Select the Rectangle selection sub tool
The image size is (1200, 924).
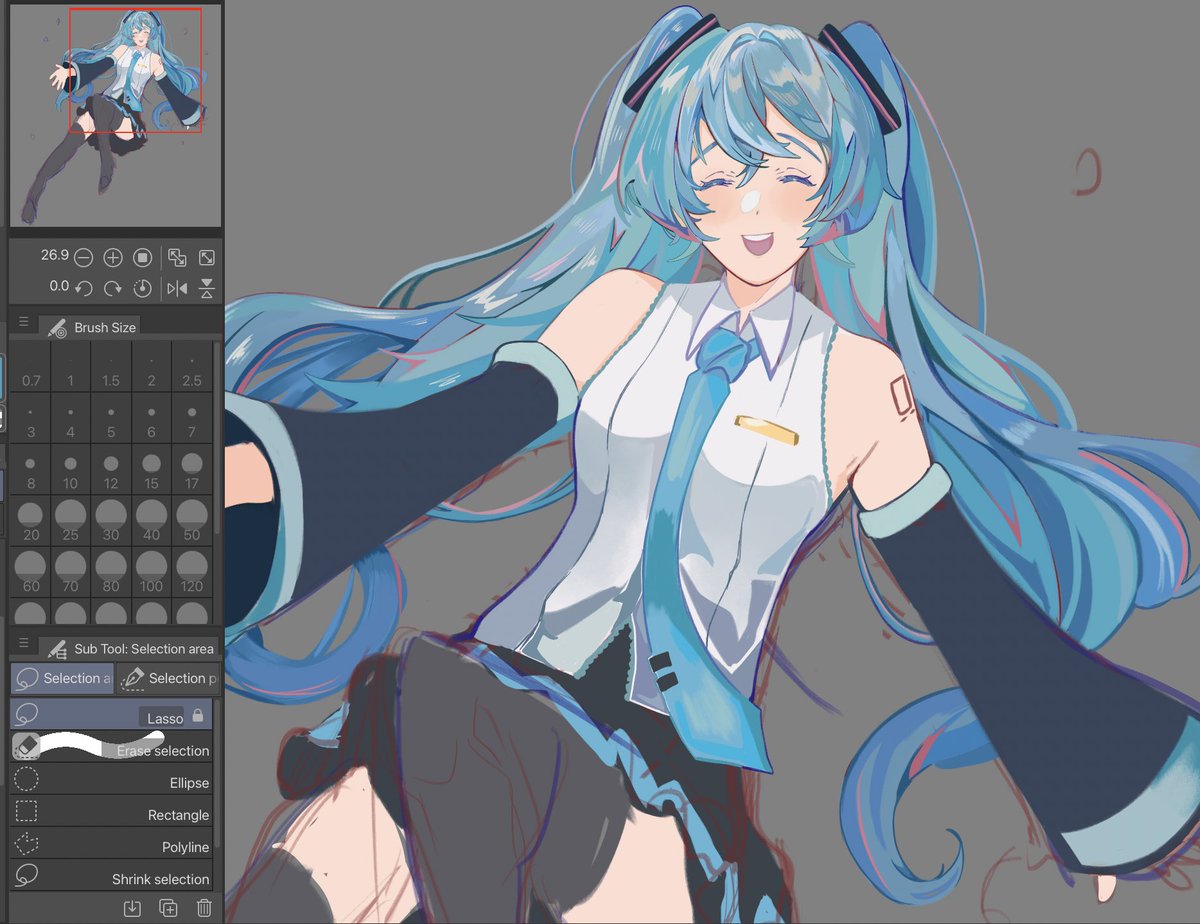[x=111, y=812]
